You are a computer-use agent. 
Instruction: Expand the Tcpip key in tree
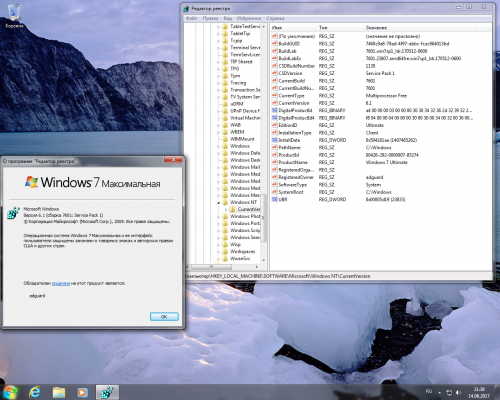pyautogui.click(x=219, y=41)
